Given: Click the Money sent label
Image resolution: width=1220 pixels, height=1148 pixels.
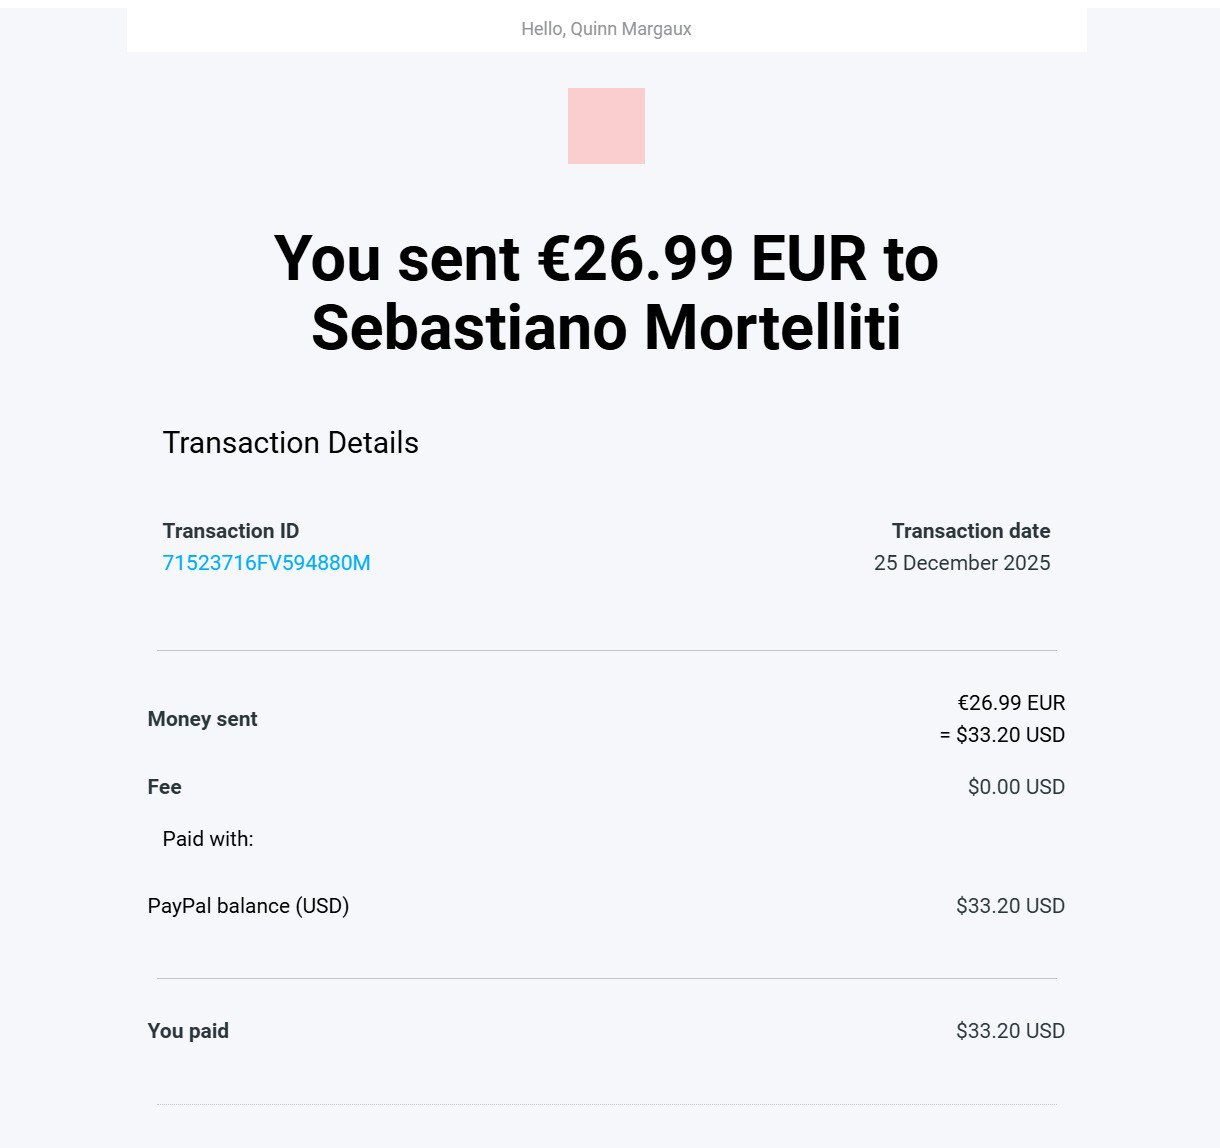Looking at the screenshot, I should click(x=202, y=719).
